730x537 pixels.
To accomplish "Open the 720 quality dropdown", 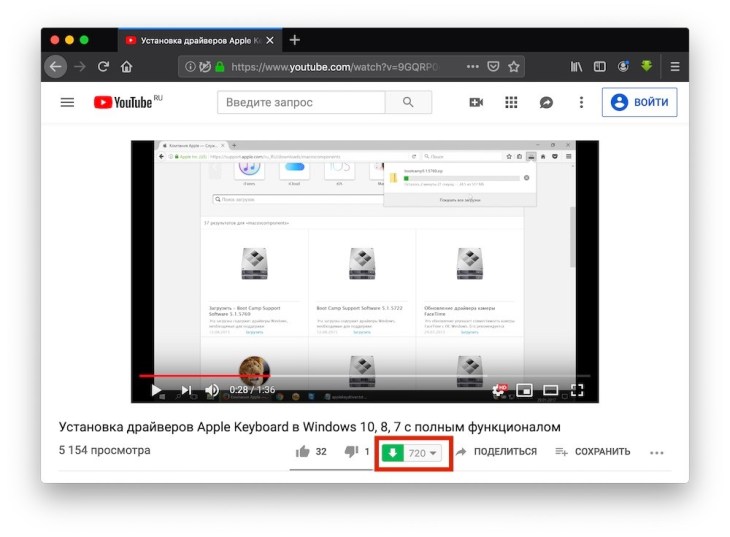I will click(x=422, y=453).
